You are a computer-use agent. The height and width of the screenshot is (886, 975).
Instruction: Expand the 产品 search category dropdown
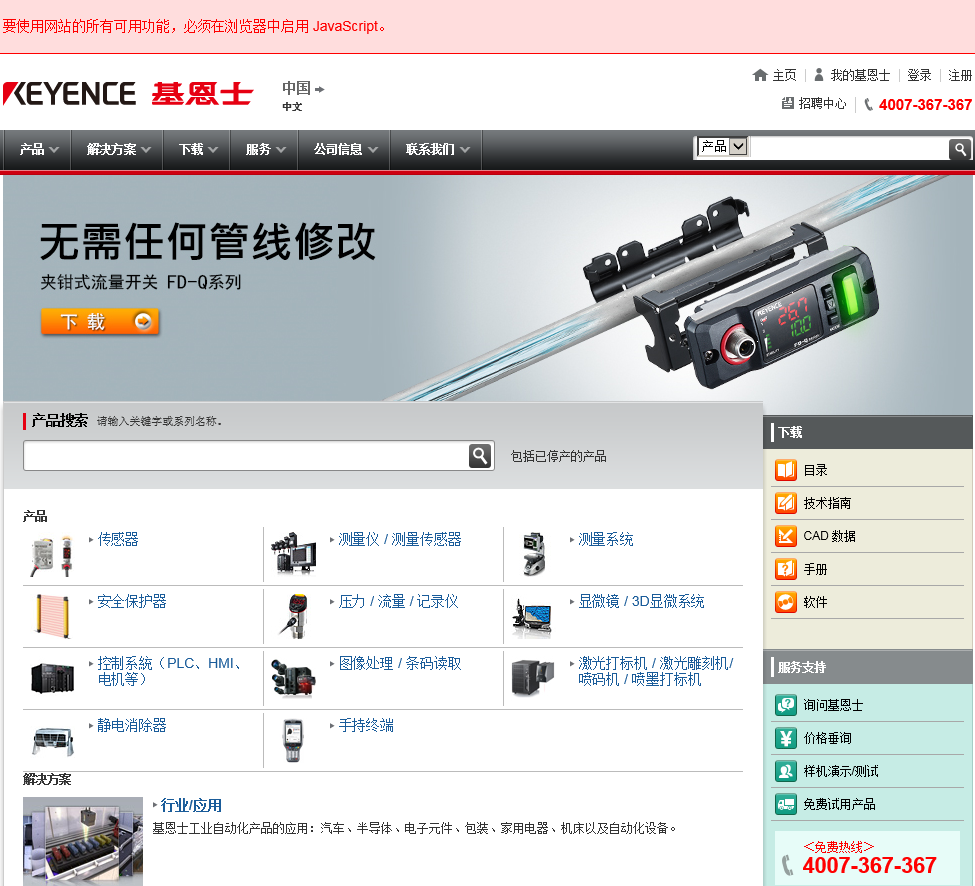(x=723, y=147)
